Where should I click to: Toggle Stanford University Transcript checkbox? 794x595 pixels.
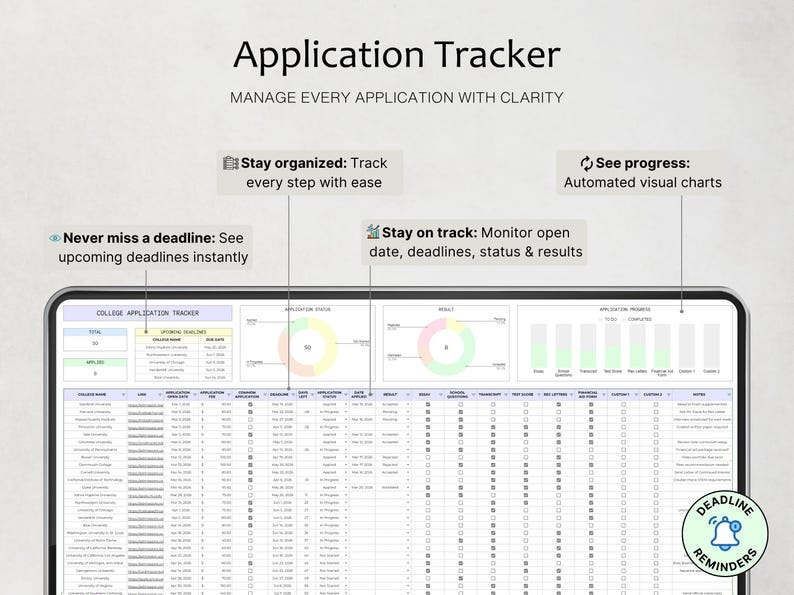(x=493, y=404)
